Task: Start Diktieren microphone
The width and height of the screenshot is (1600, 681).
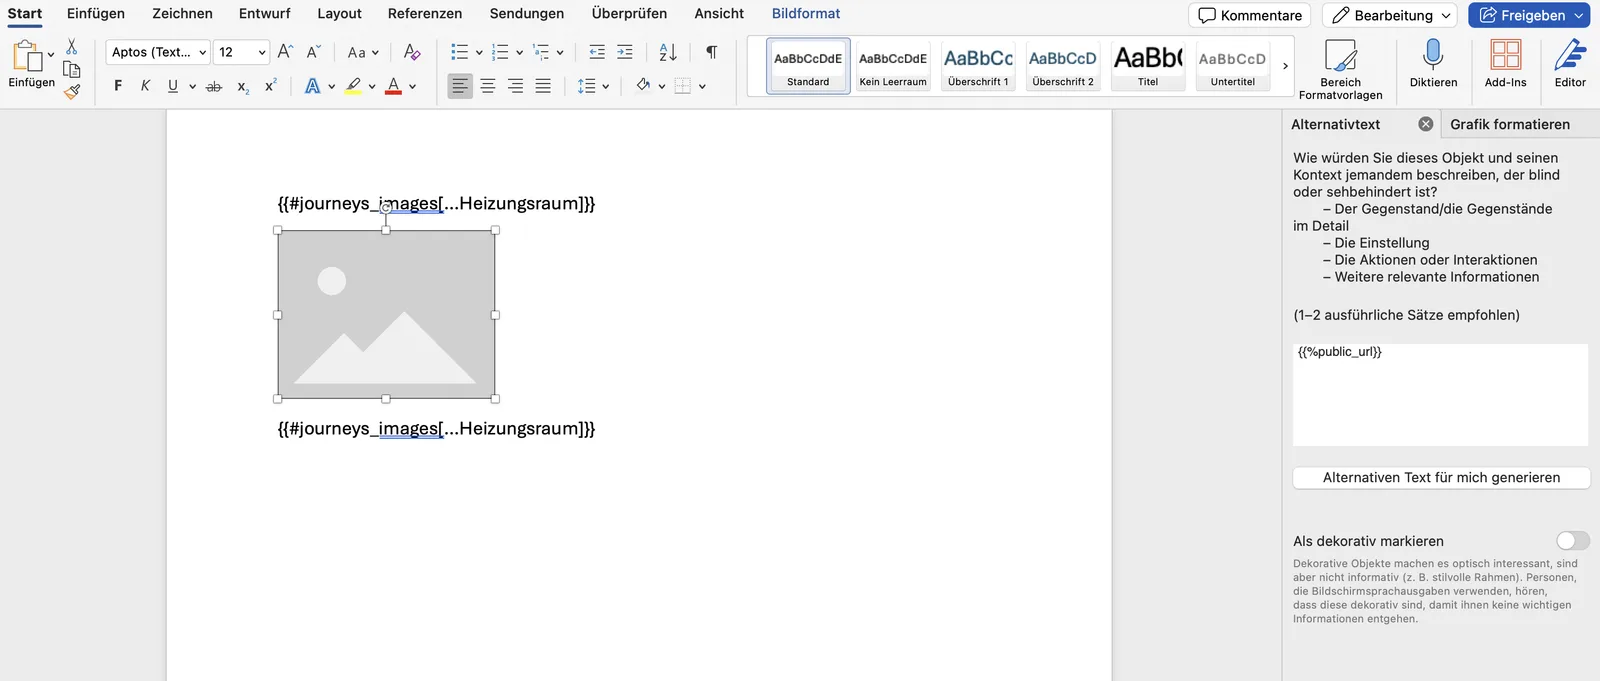Action: 1433,64
